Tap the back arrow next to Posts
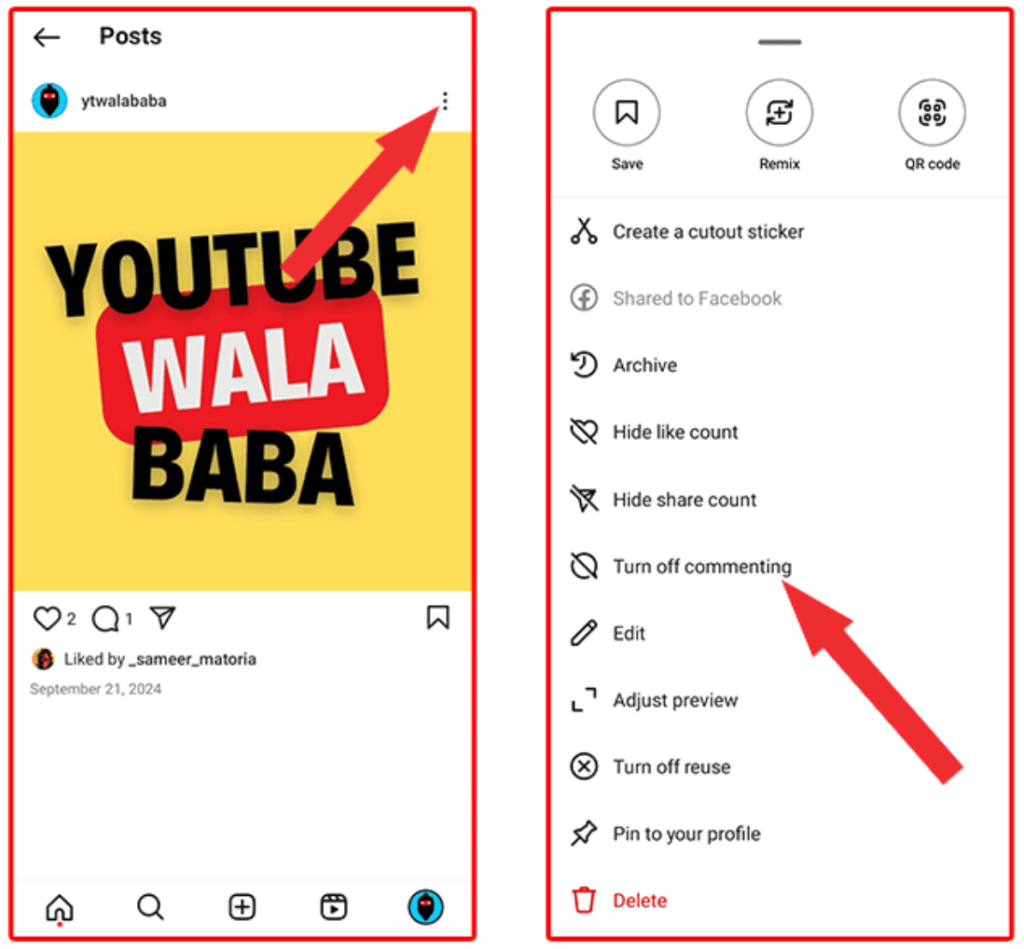1024x949 pixels. pos(46,37)
